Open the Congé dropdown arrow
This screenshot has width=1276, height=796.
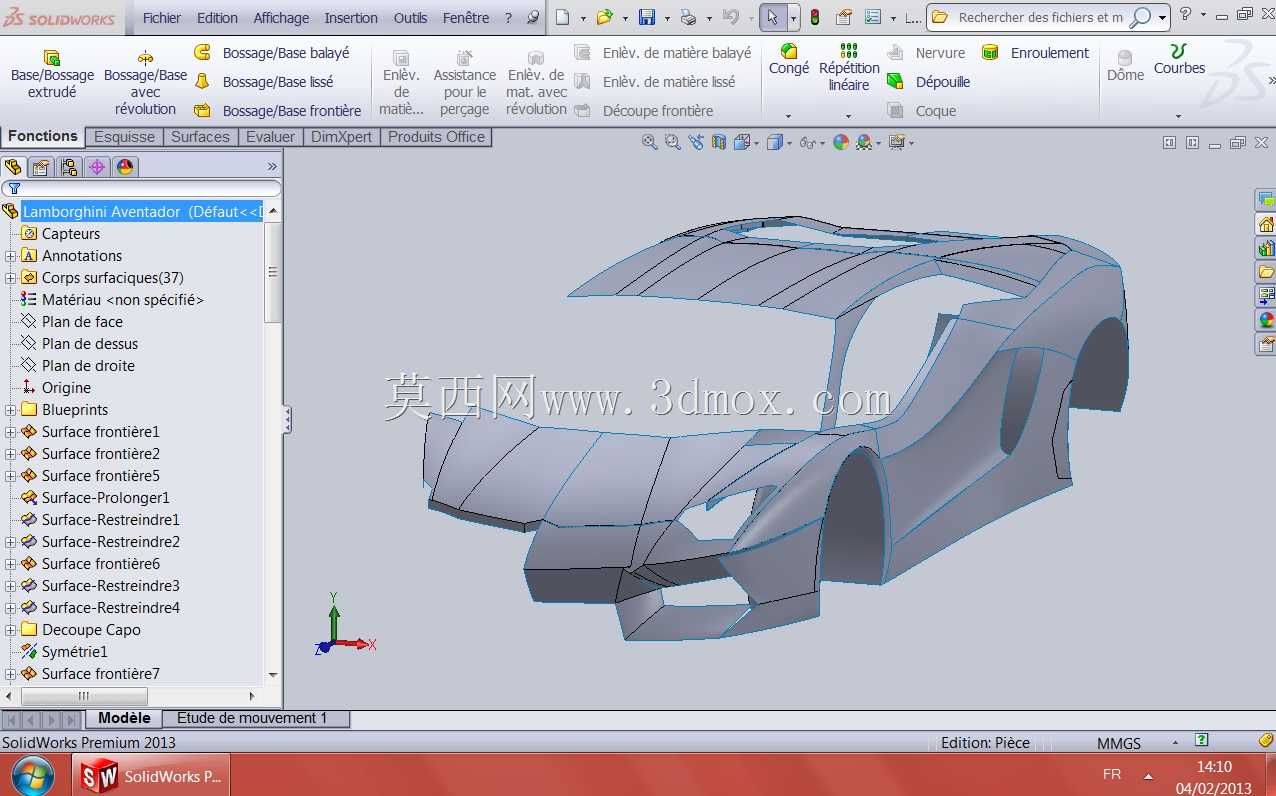[789, 116]
